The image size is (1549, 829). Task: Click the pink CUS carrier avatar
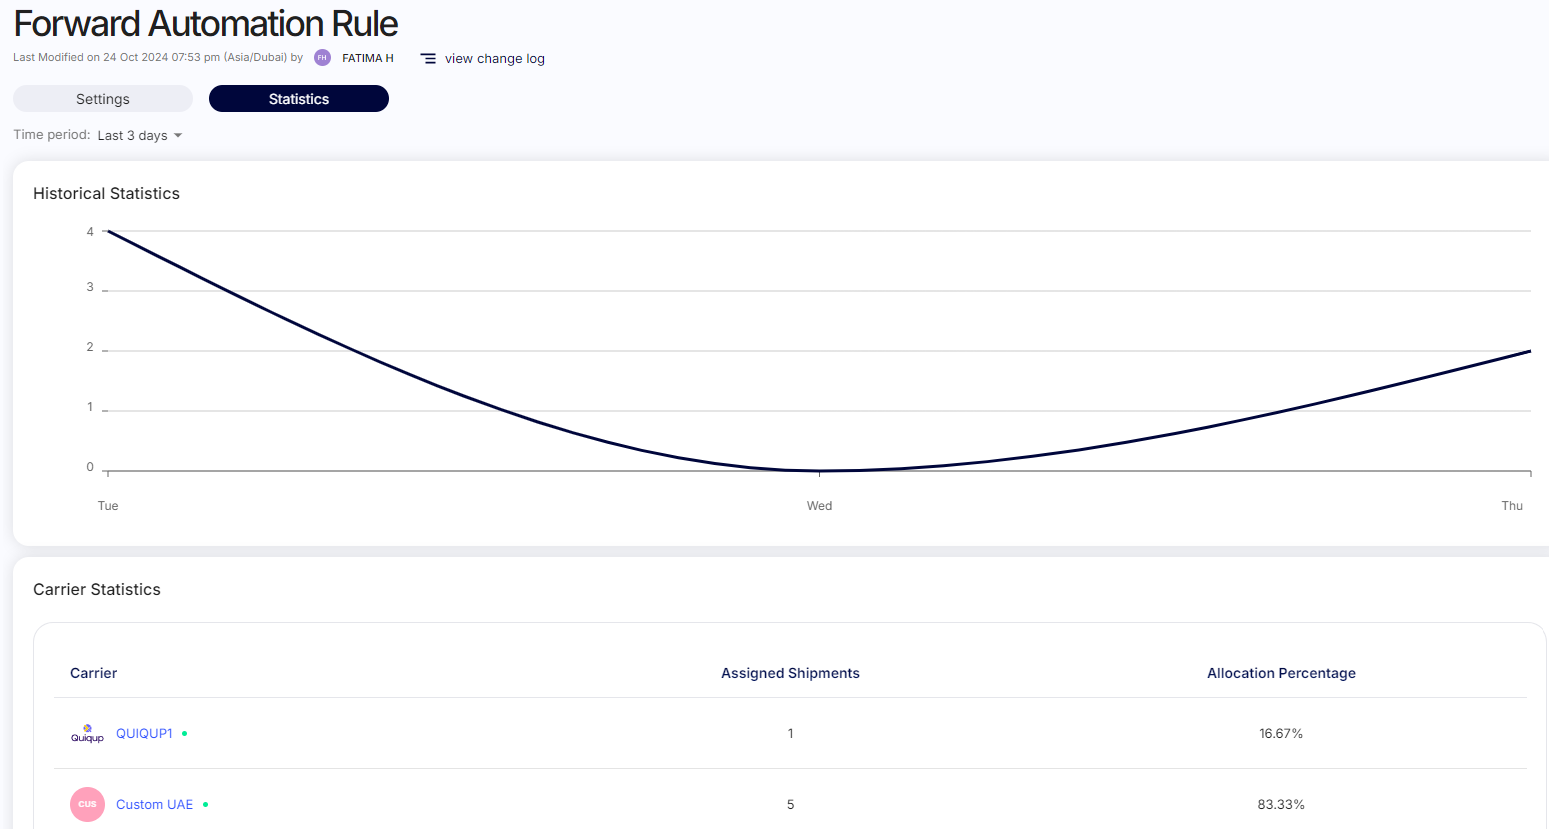tap(87, 804)
